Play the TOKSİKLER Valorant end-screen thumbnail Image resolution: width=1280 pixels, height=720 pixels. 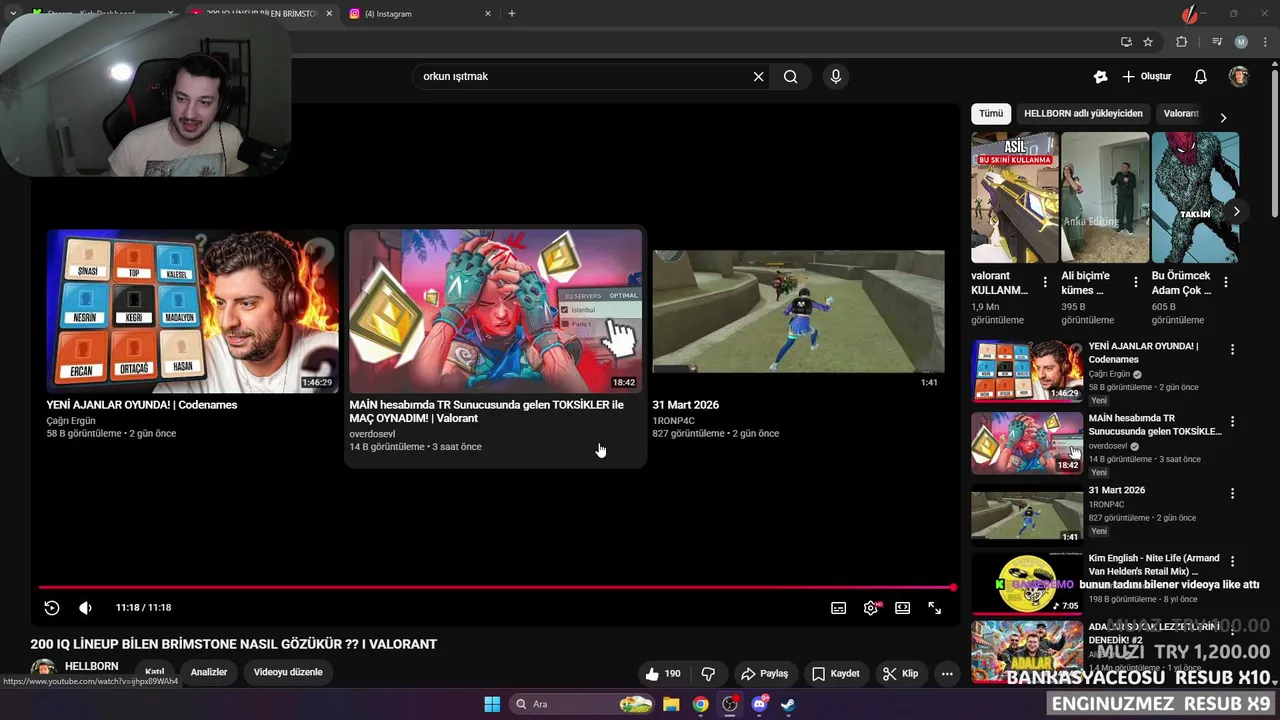[x=495, y=311]
